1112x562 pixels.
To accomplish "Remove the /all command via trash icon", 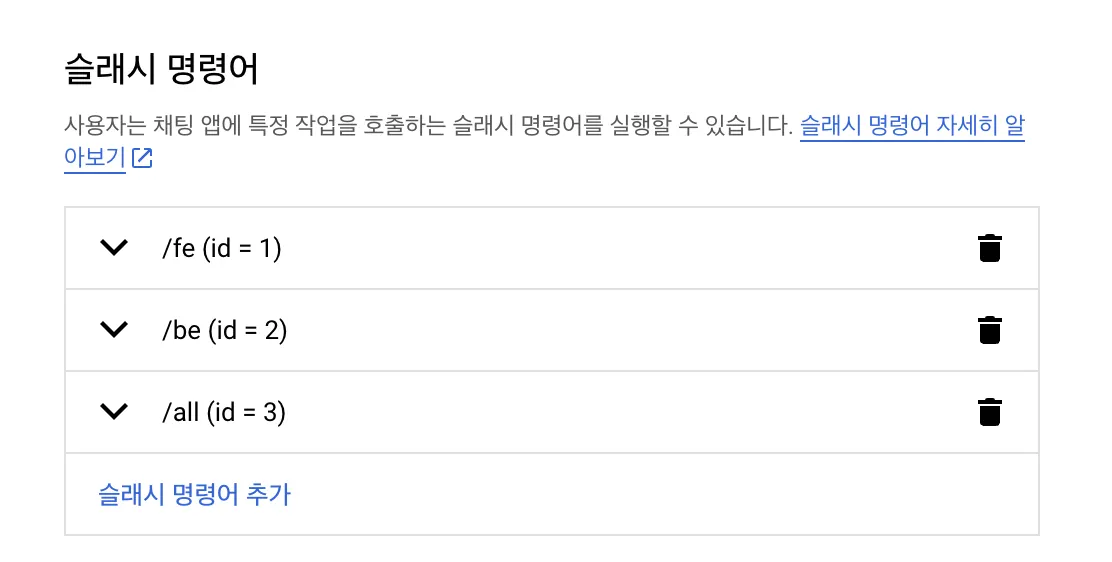I will 989,412.
